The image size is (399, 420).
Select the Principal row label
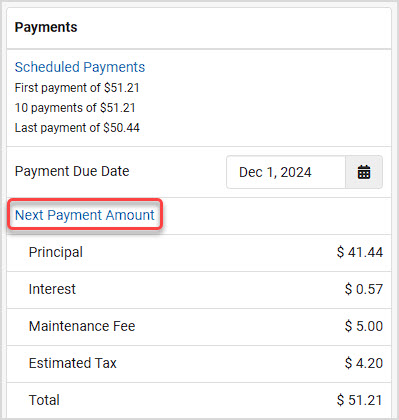[x=56, y=252]
